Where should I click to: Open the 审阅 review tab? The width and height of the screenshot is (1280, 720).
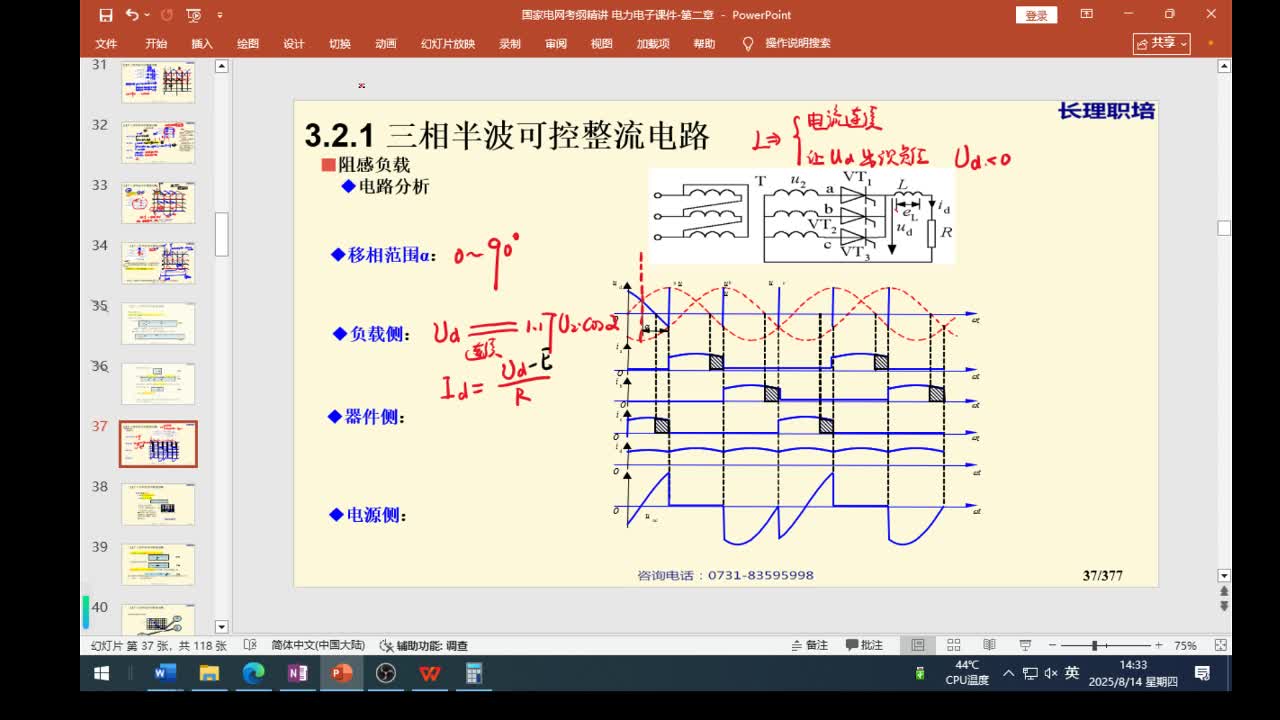(x=556, y=44)
